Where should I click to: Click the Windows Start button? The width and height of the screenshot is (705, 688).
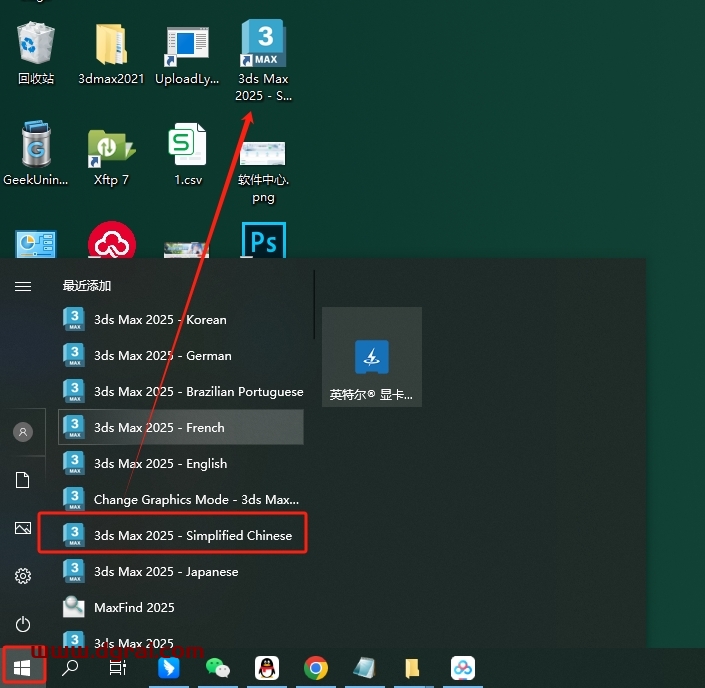coord(23,668)
